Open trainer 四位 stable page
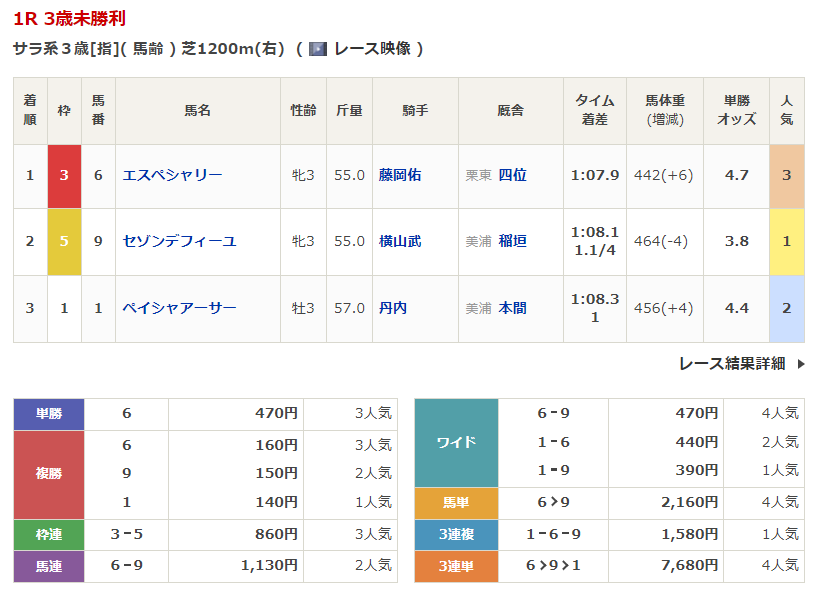This screenshot has width=822, height=593. [x=512, y=175]
